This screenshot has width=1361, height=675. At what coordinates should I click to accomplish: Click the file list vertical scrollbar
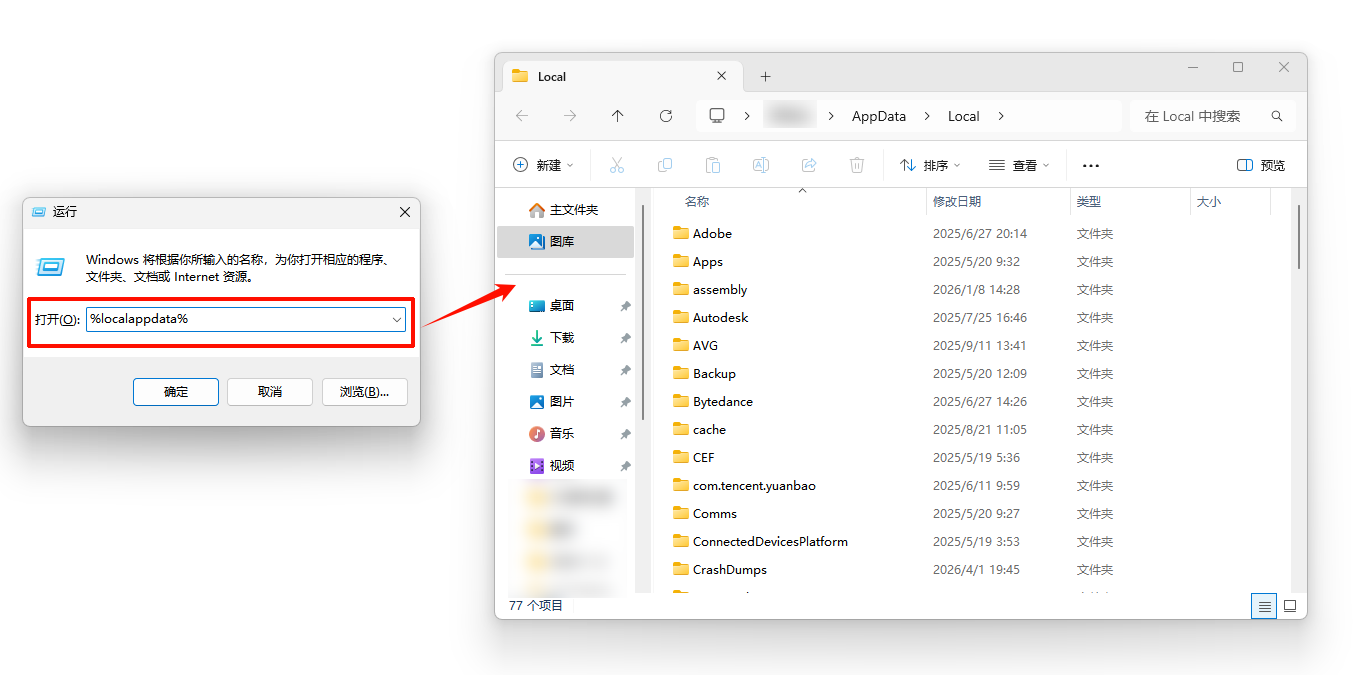click(1298, 238)
